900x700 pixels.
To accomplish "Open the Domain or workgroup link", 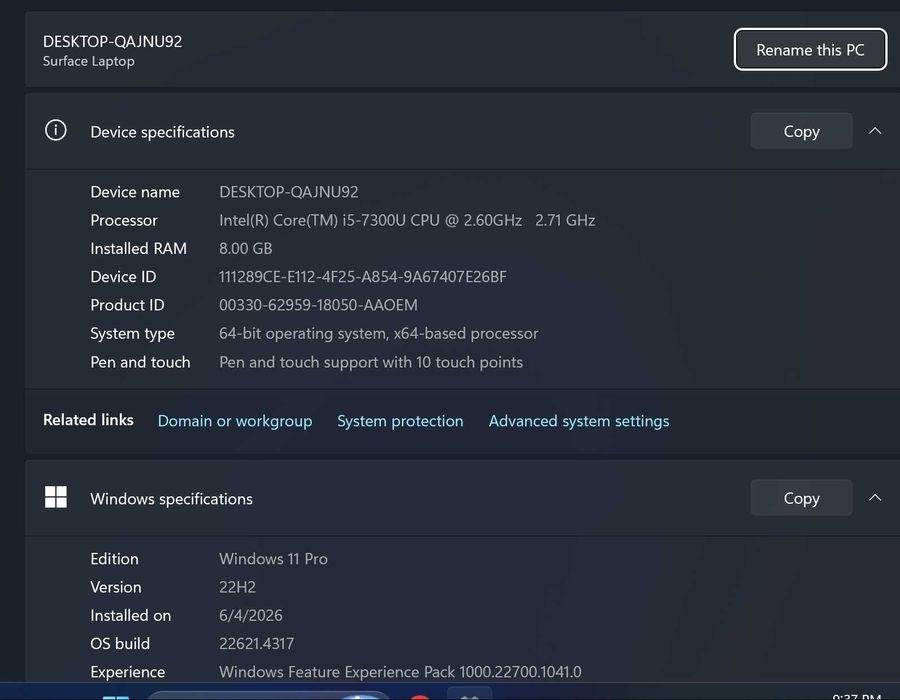I will point(235,421).
